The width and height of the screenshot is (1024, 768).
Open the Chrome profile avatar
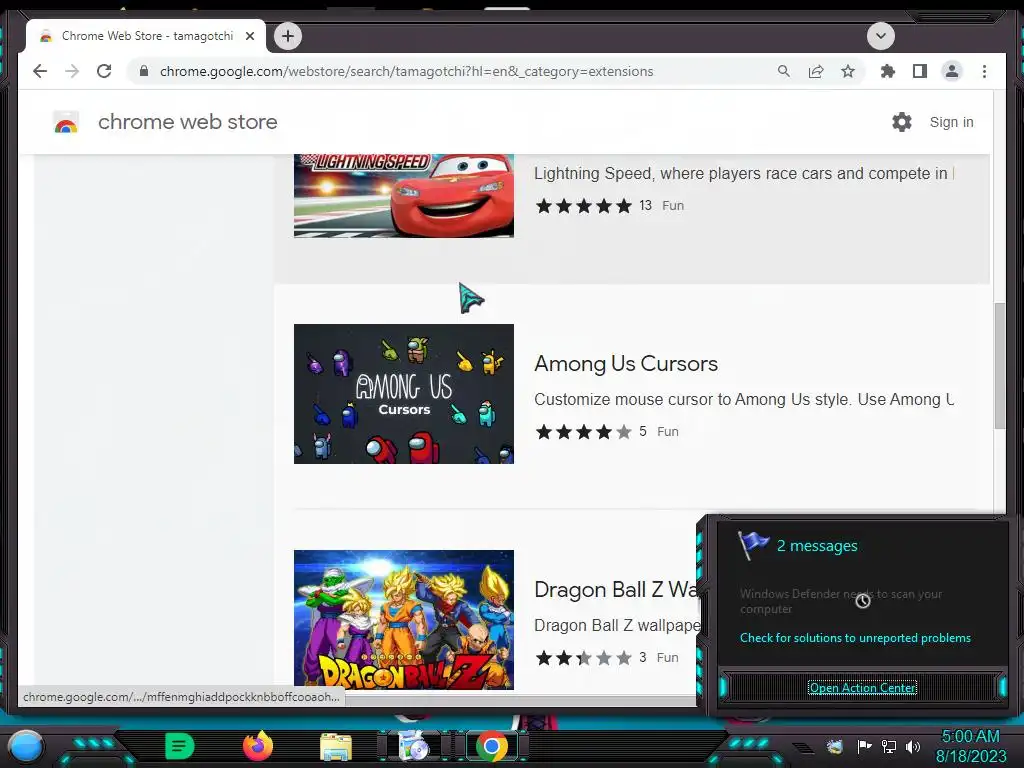tap(952, 71)
